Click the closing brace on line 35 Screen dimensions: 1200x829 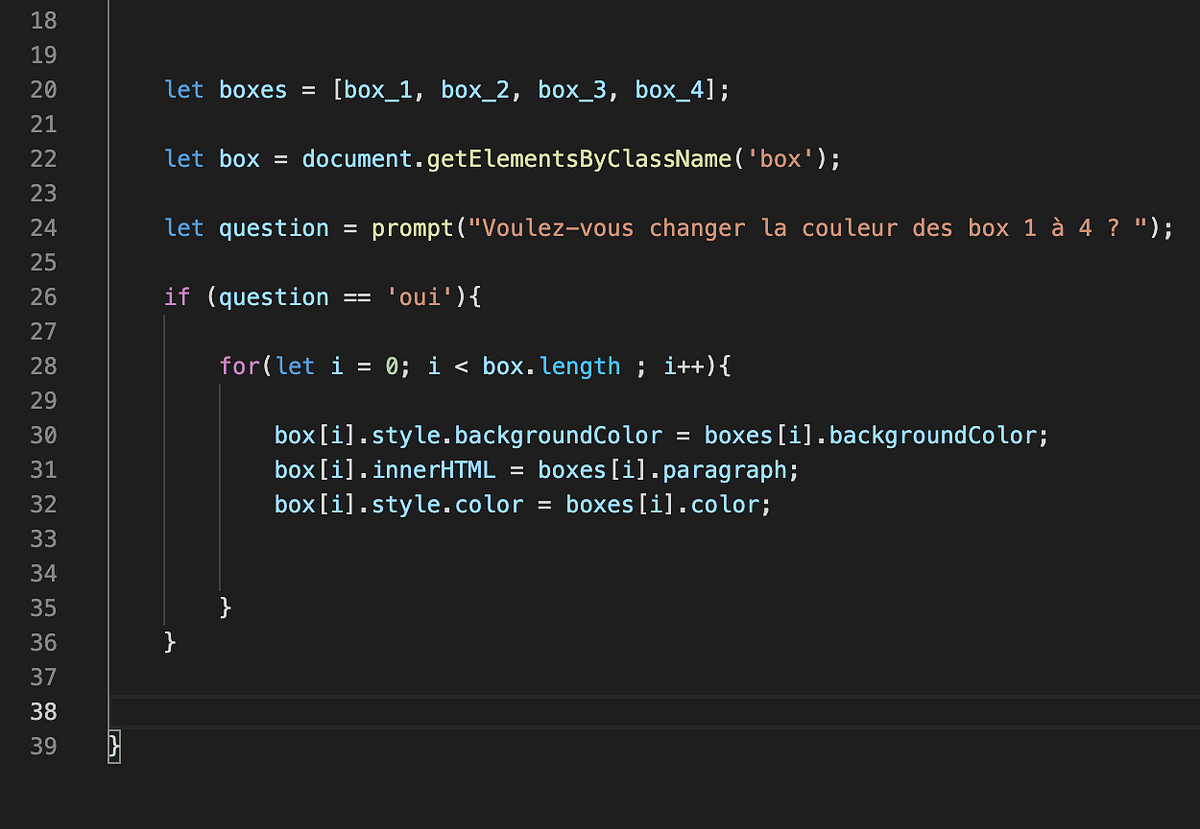225,607
